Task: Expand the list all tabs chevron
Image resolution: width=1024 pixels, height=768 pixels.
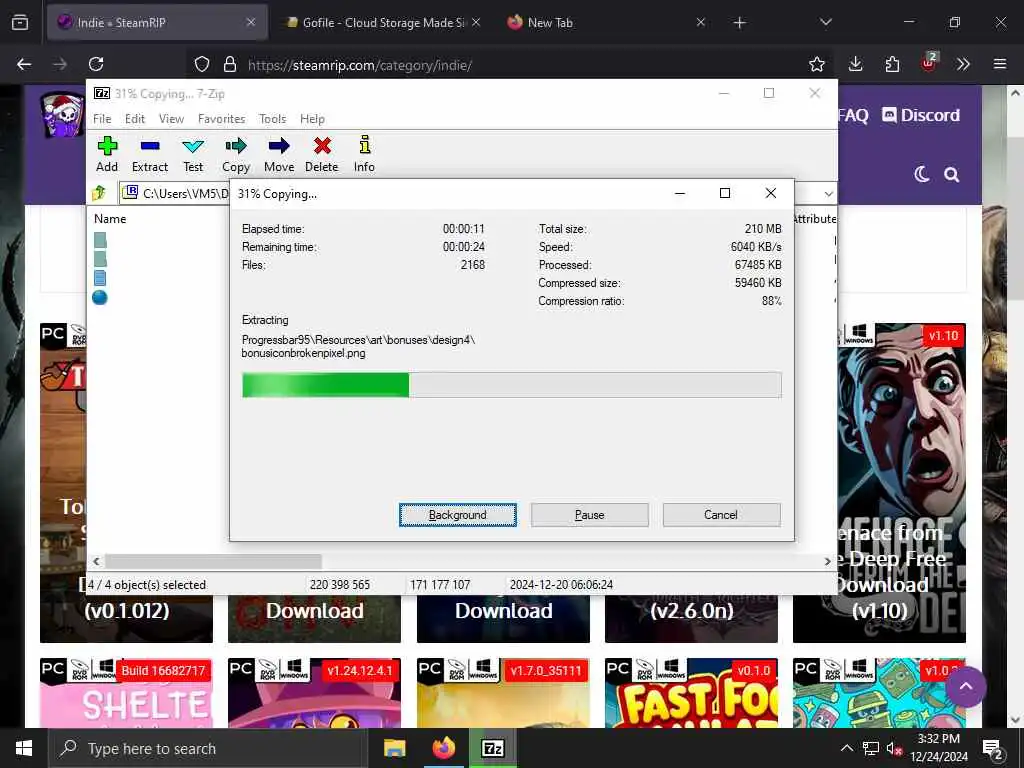Action: click(825, 22)
